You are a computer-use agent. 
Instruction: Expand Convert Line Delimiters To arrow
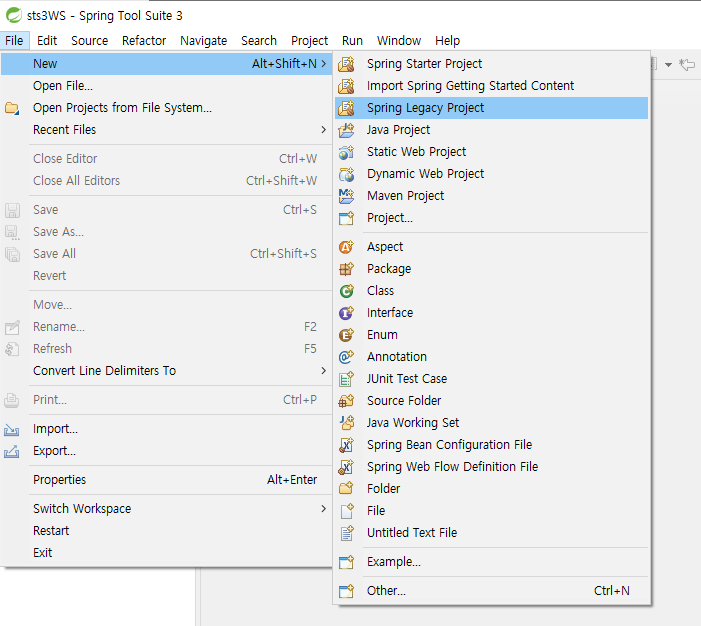(x=324, y=371)
